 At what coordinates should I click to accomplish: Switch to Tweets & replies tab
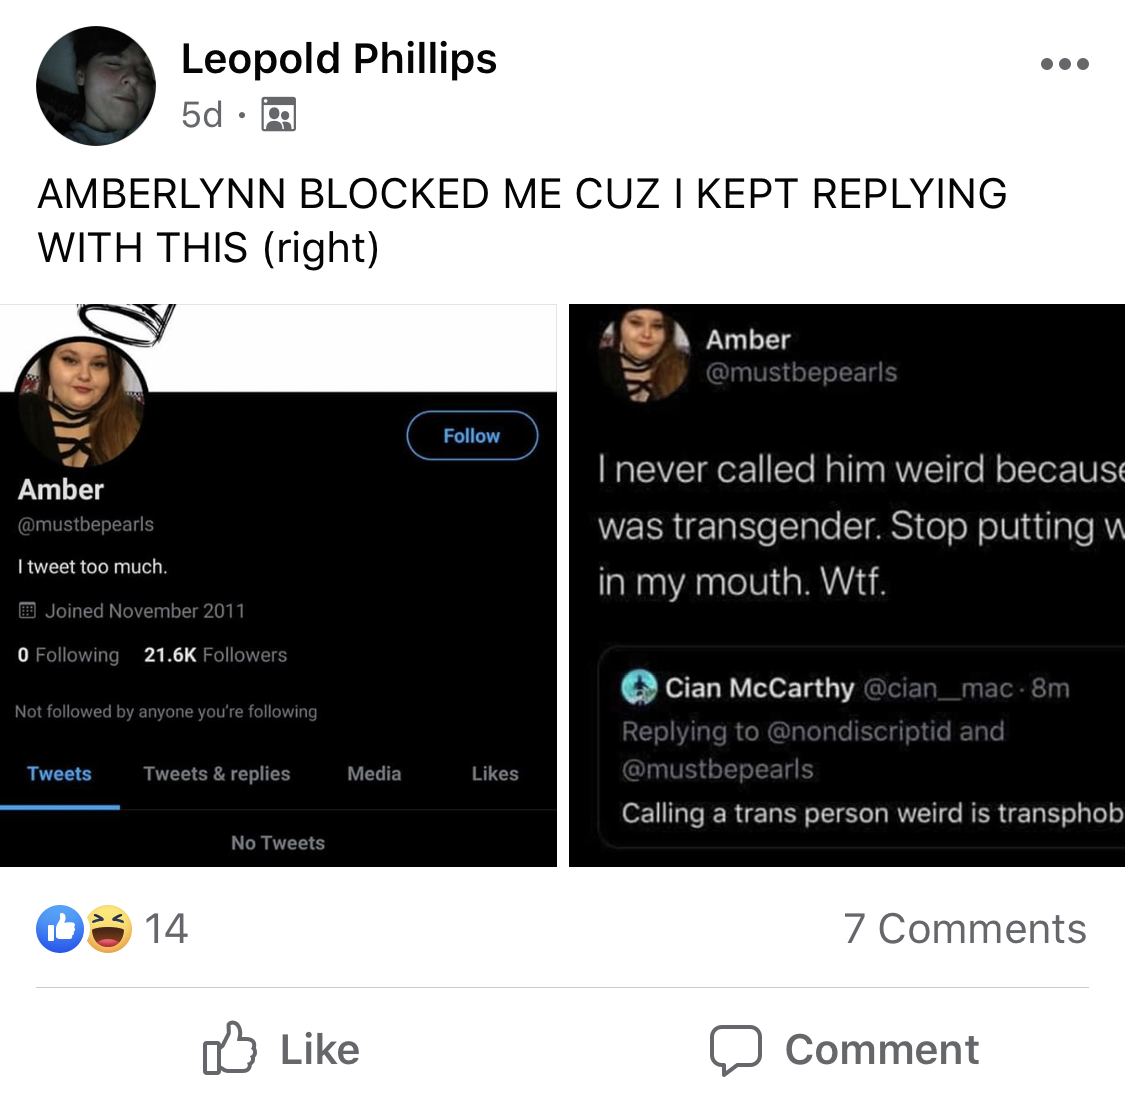point(217,774)
